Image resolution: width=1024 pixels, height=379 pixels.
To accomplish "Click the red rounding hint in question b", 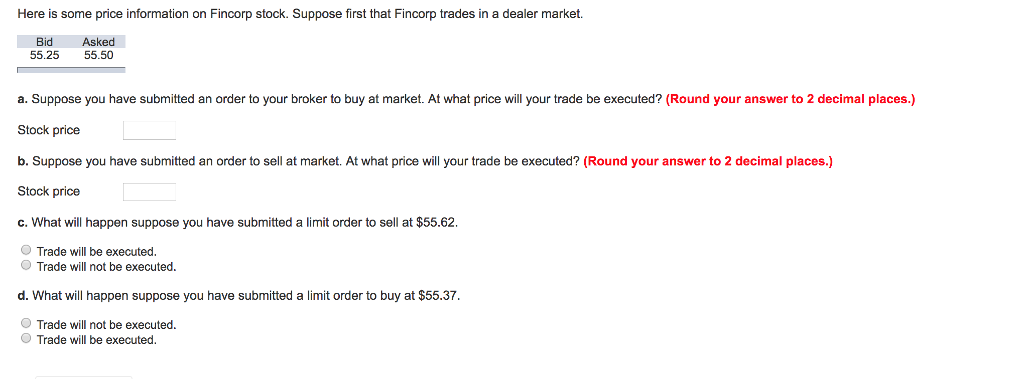I will click(x=708, y=161).
